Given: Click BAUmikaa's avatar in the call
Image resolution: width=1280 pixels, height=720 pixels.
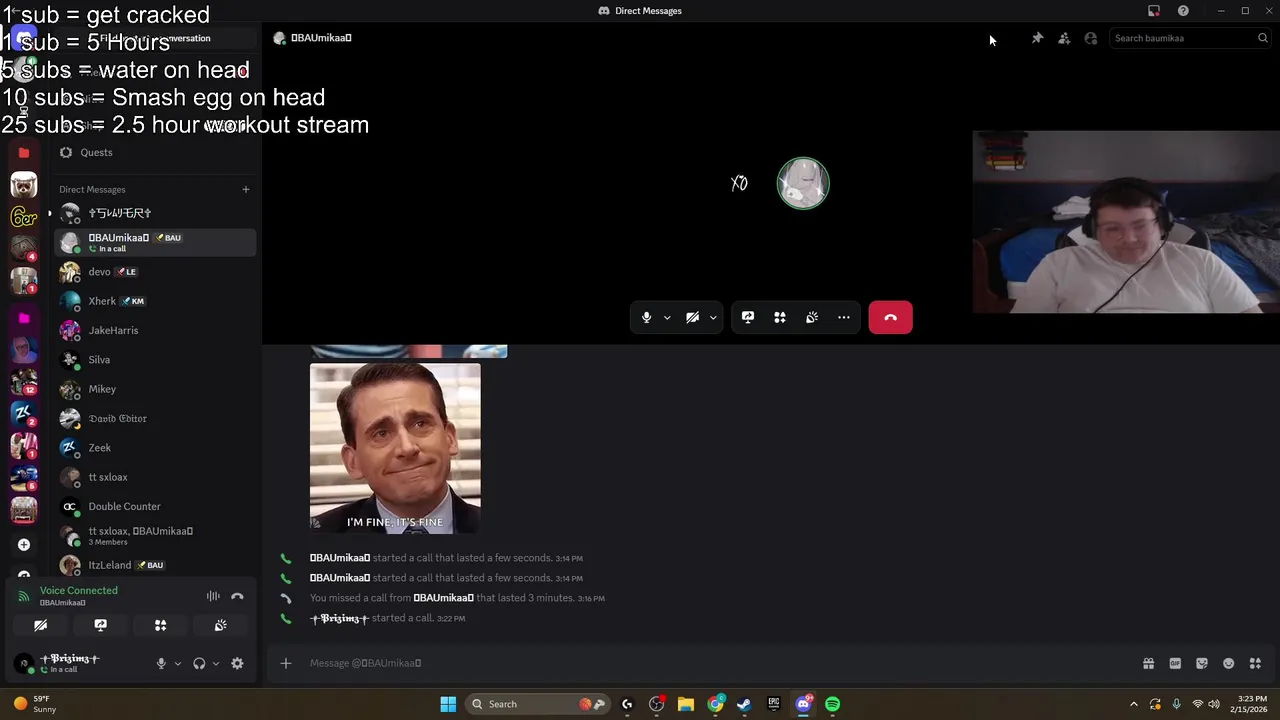Looking at the screenshot, I should coord(803,183).
